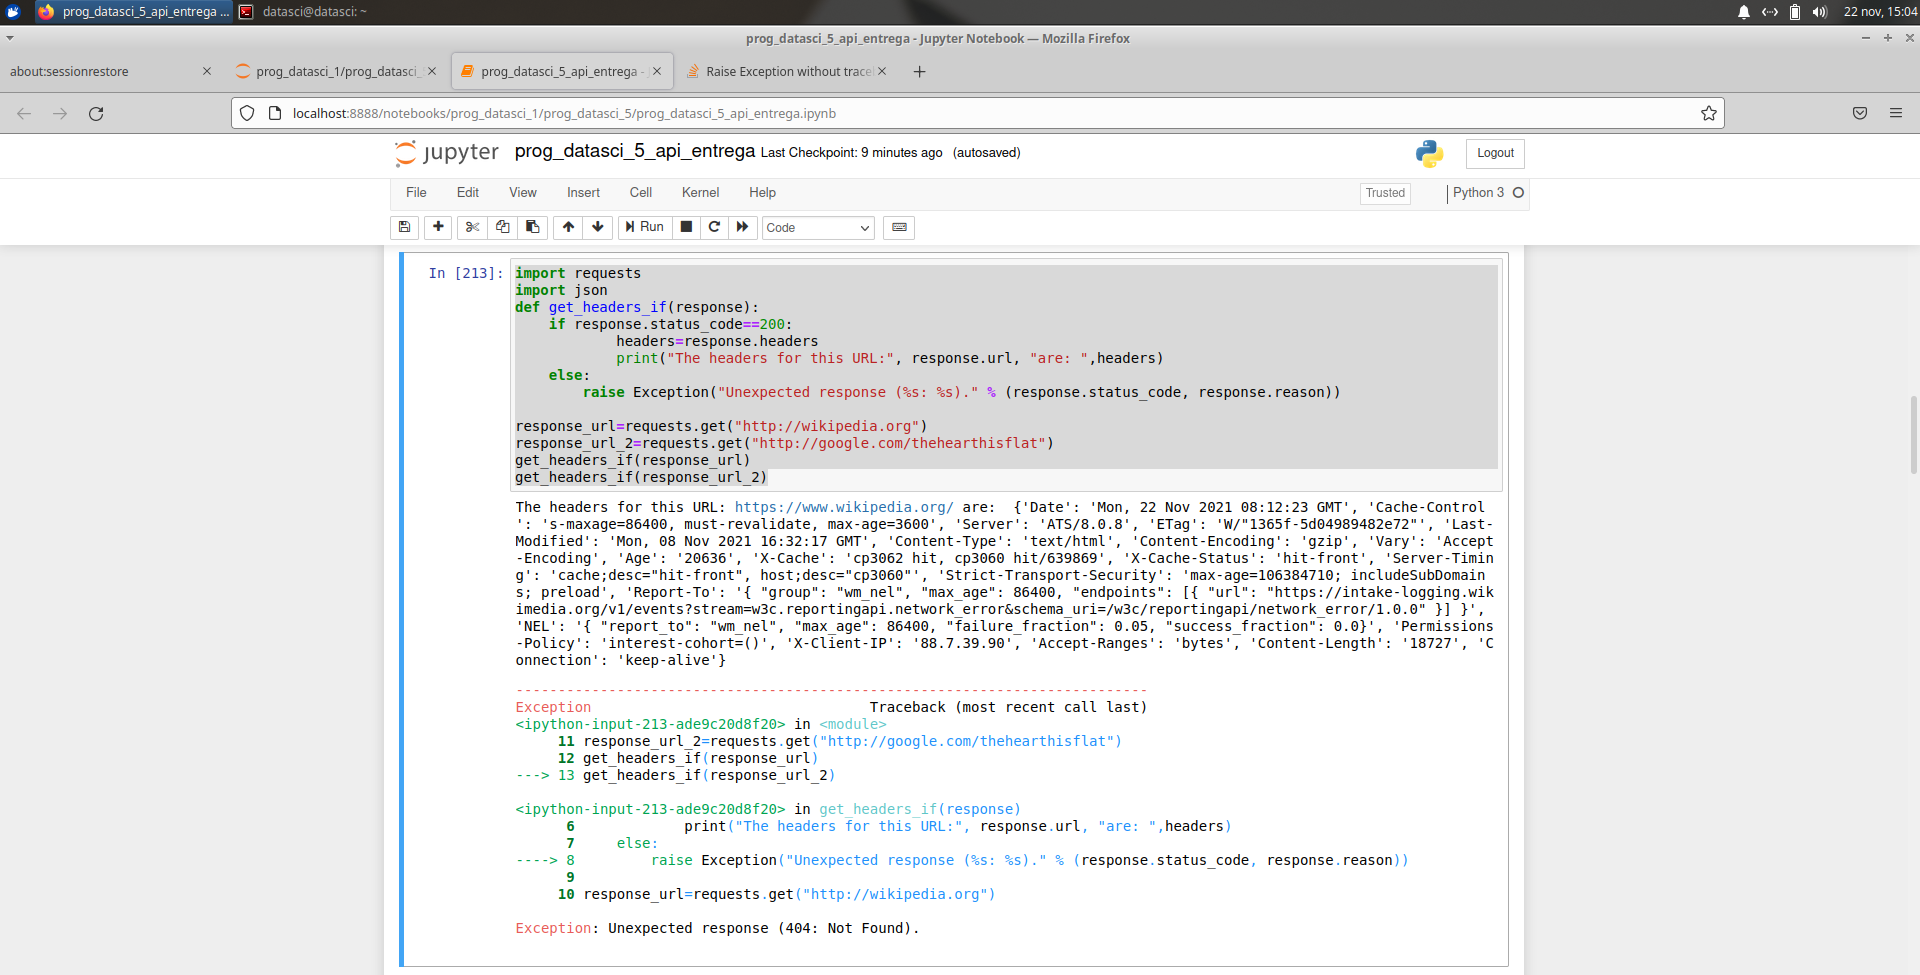Image resolution: width=1920 pixels, height=975 pixels.
Task: Move selected cell up
Action: tap(568, 227)
